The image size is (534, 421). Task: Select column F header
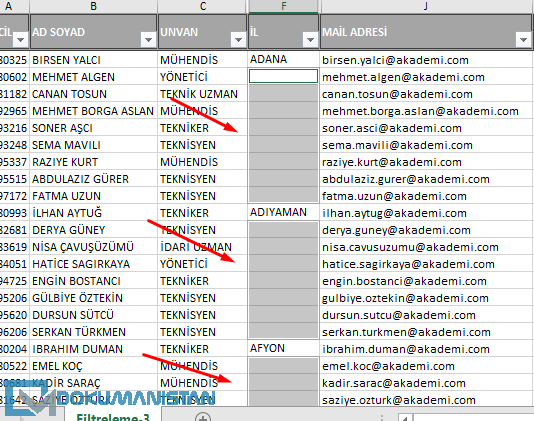coord(283,6)
